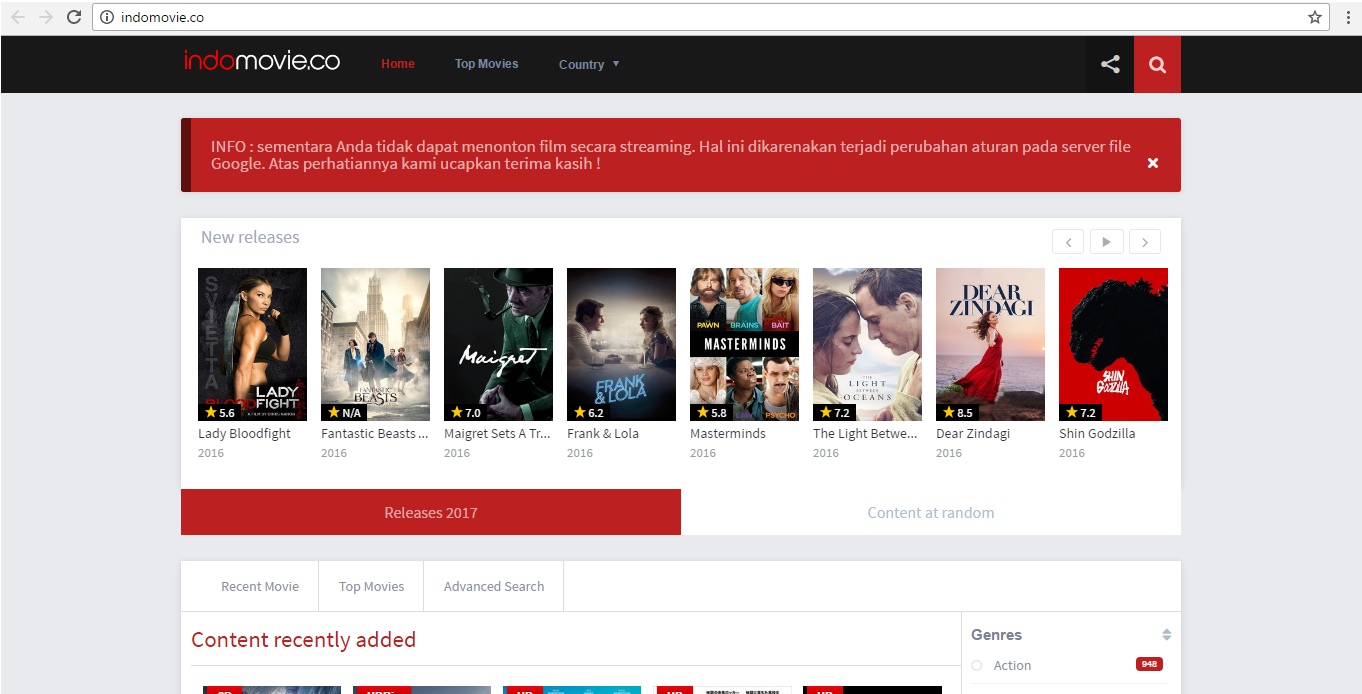
Task: Click the site info icon in address bar
Action: pyautogui.click(x=107, y=17)
